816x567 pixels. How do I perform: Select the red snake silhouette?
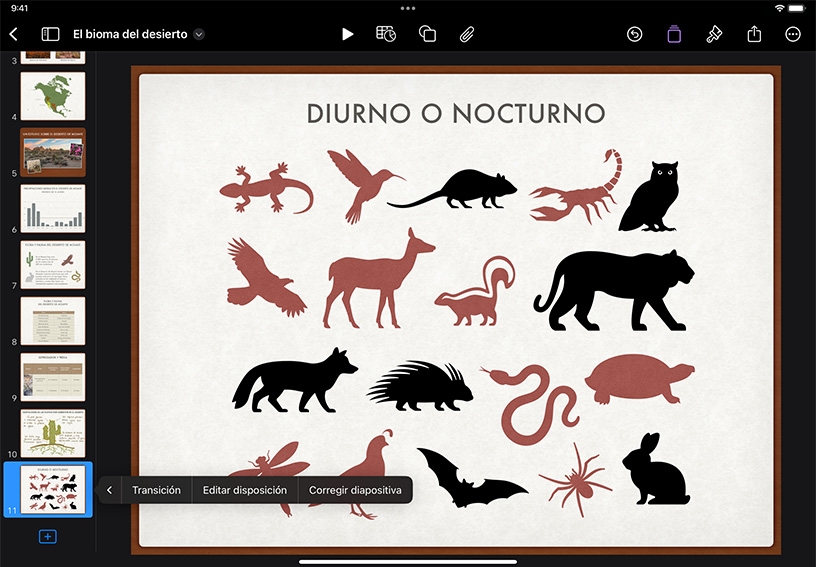point(532,405)
